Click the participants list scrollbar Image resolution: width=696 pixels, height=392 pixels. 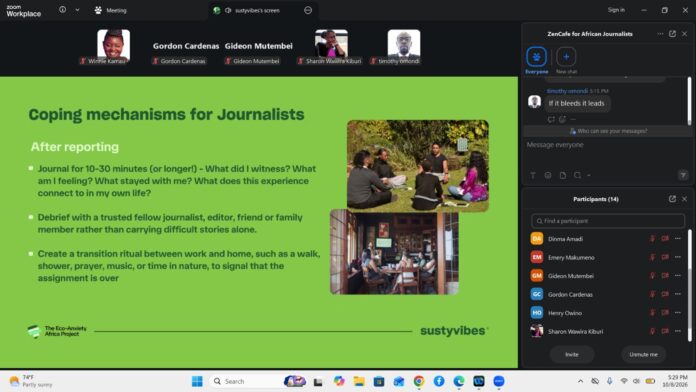click(x=689, y=285)
